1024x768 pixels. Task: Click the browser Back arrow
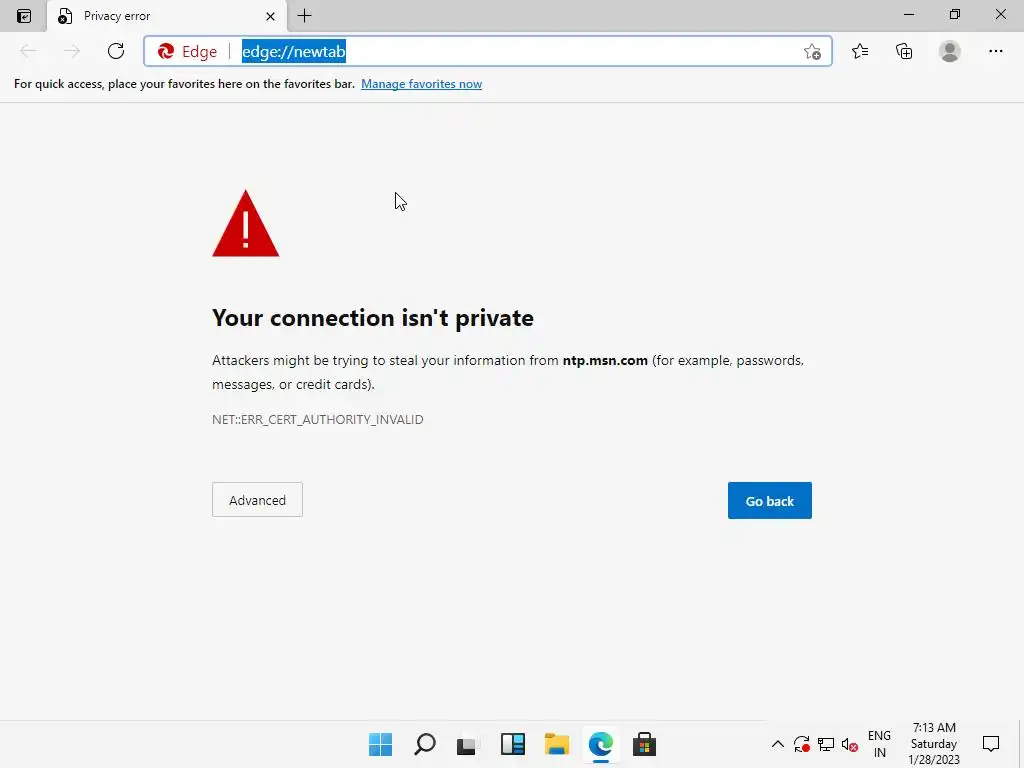tap(28, 51)
